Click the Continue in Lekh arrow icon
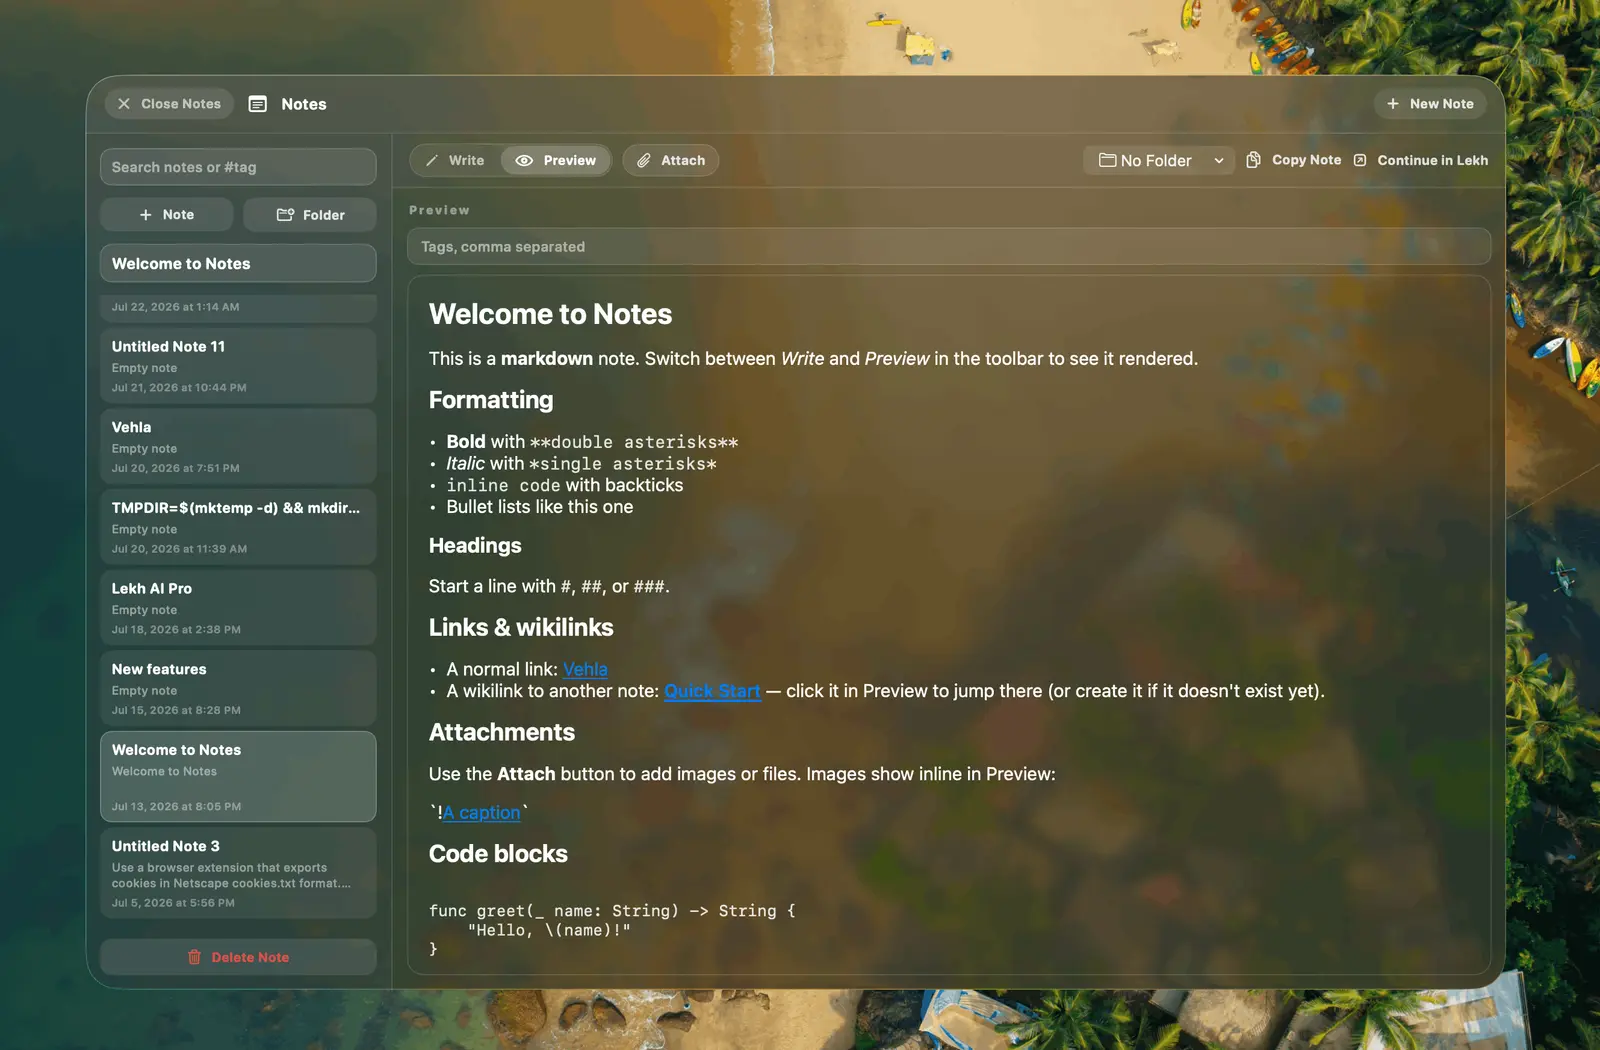 pos(1360,160)
